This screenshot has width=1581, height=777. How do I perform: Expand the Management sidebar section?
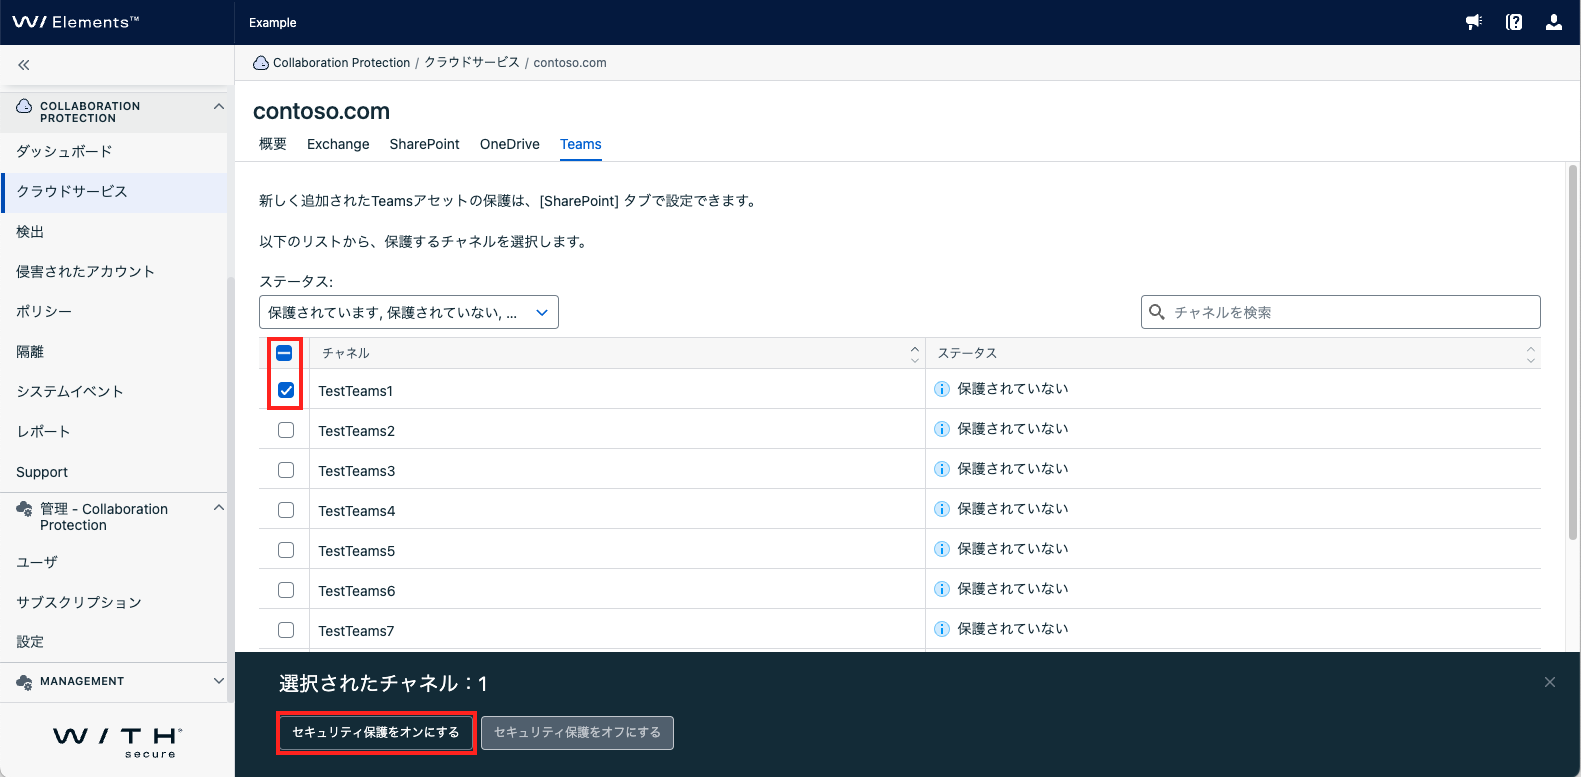tap(219, 681)
